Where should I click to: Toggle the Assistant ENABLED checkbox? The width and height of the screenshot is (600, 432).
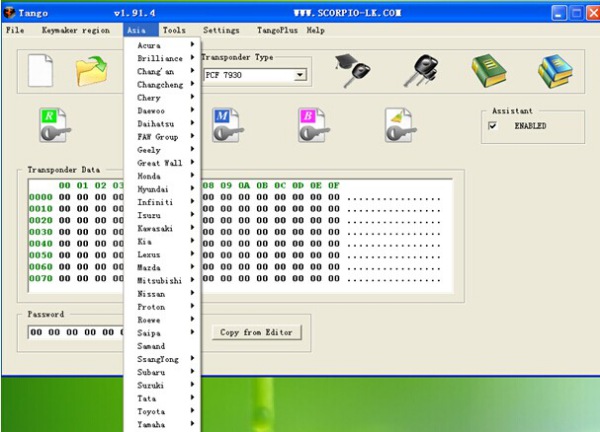pyautogui.click(x=492, y=126)
